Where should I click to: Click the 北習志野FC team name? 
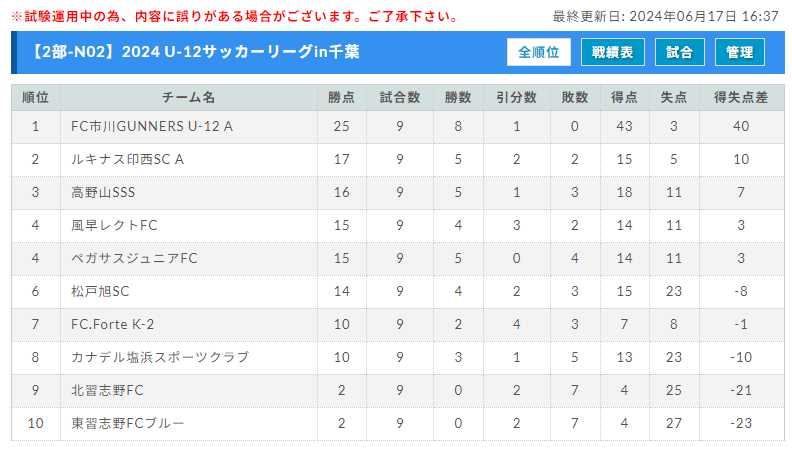pos(108,390)
